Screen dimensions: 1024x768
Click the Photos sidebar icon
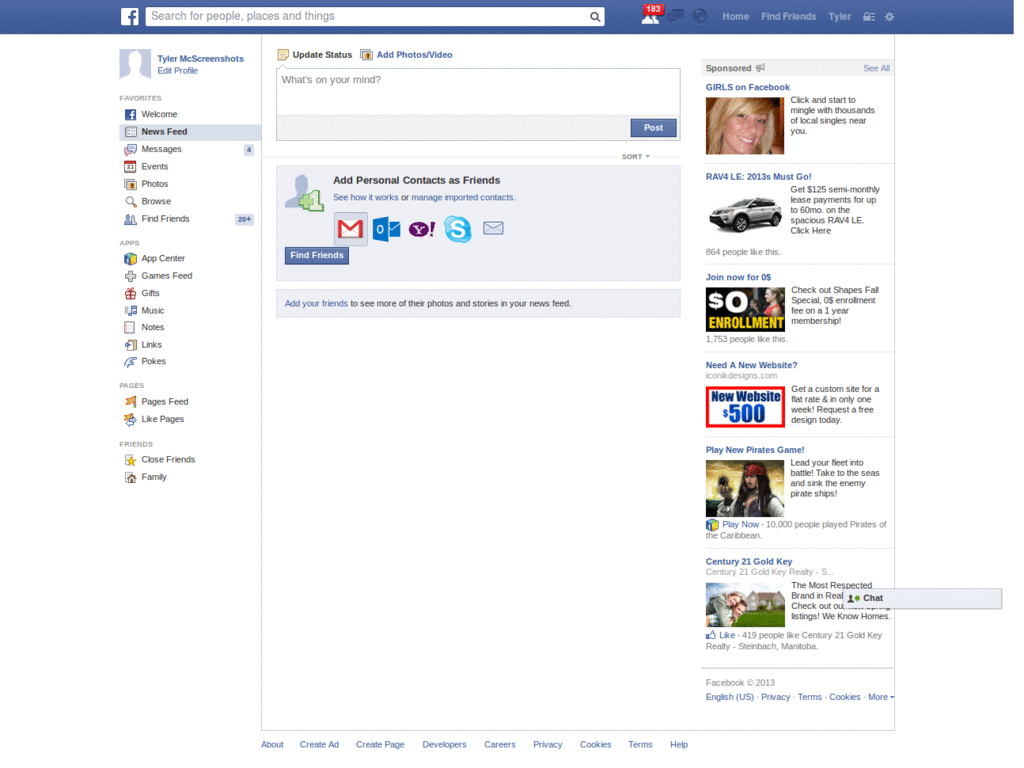(x=131, y=184)
